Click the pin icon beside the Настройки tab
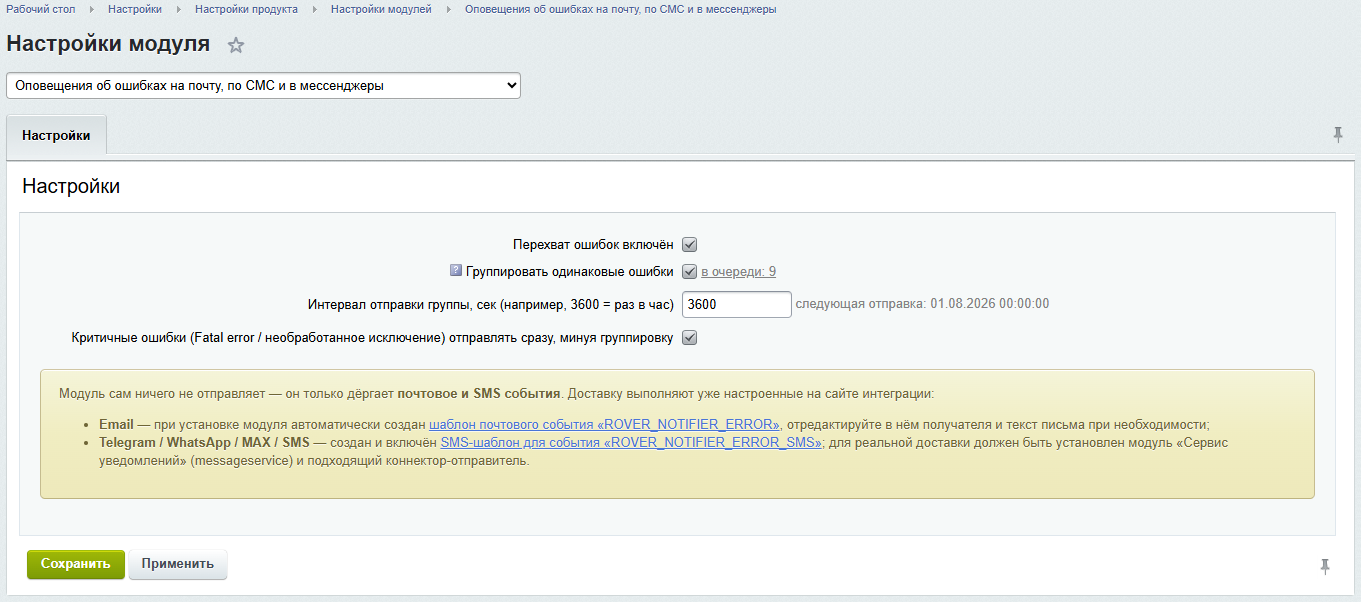Screen dimensions: 1361x602 point(1338,135)
